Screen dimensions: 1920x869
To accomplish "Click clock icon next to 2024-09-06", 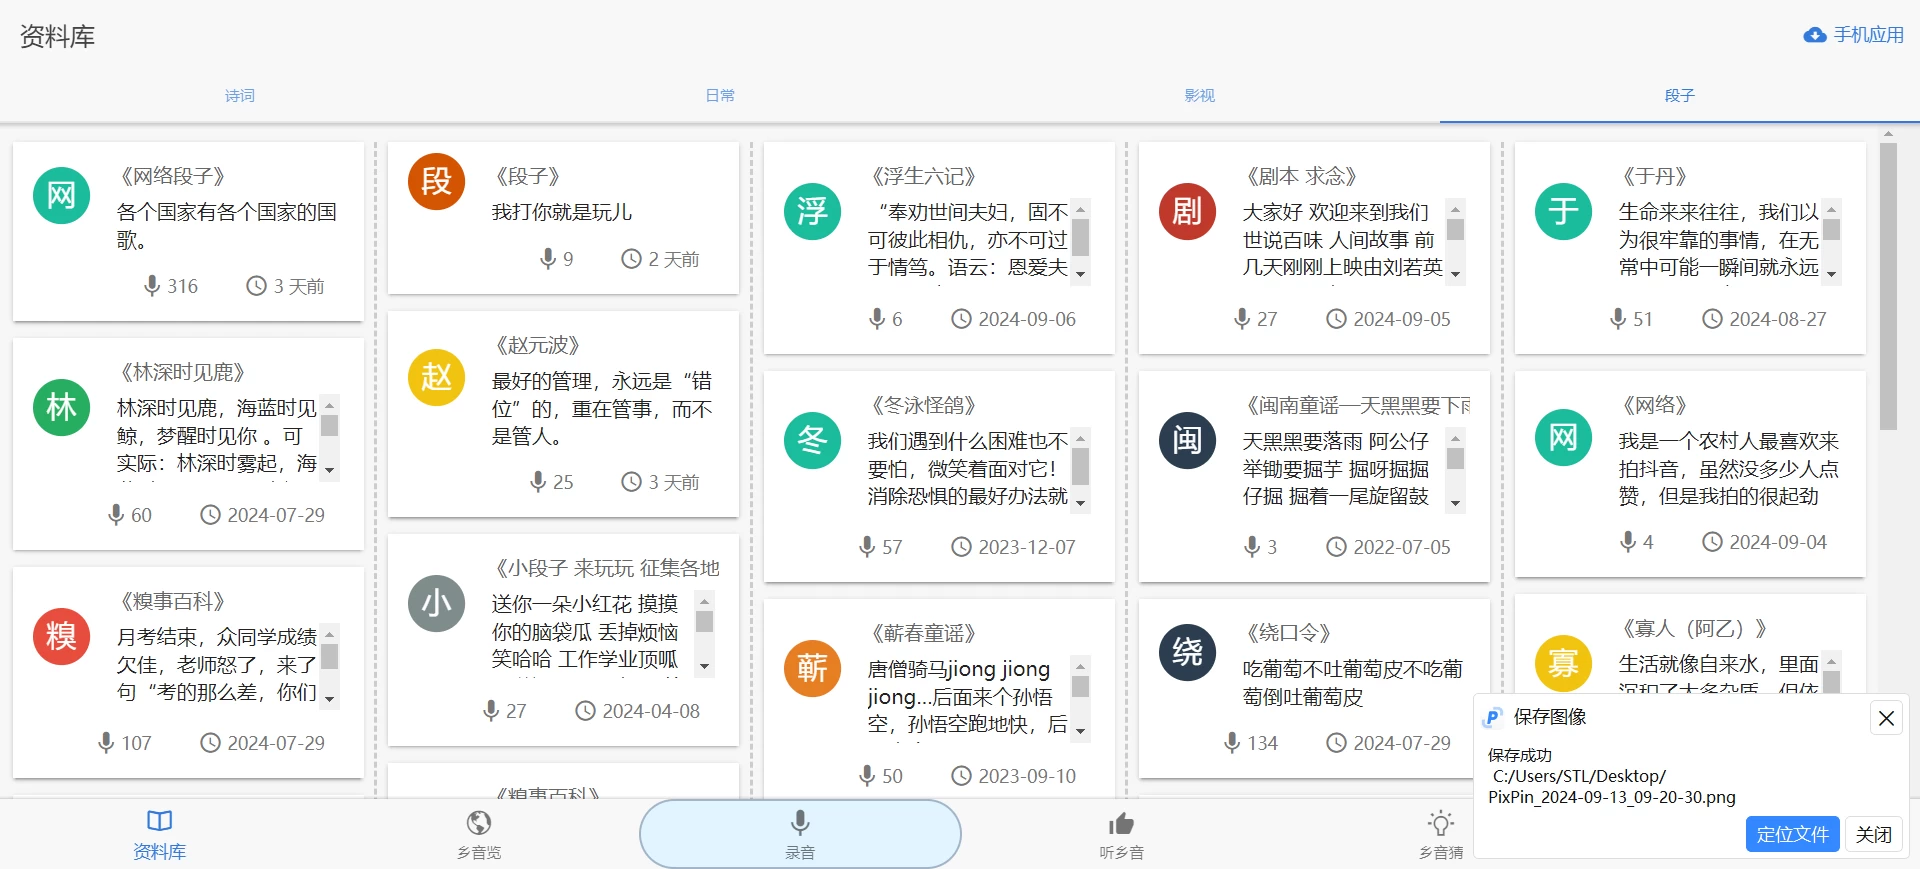I will pyautogui.click(x=961, y=319).
